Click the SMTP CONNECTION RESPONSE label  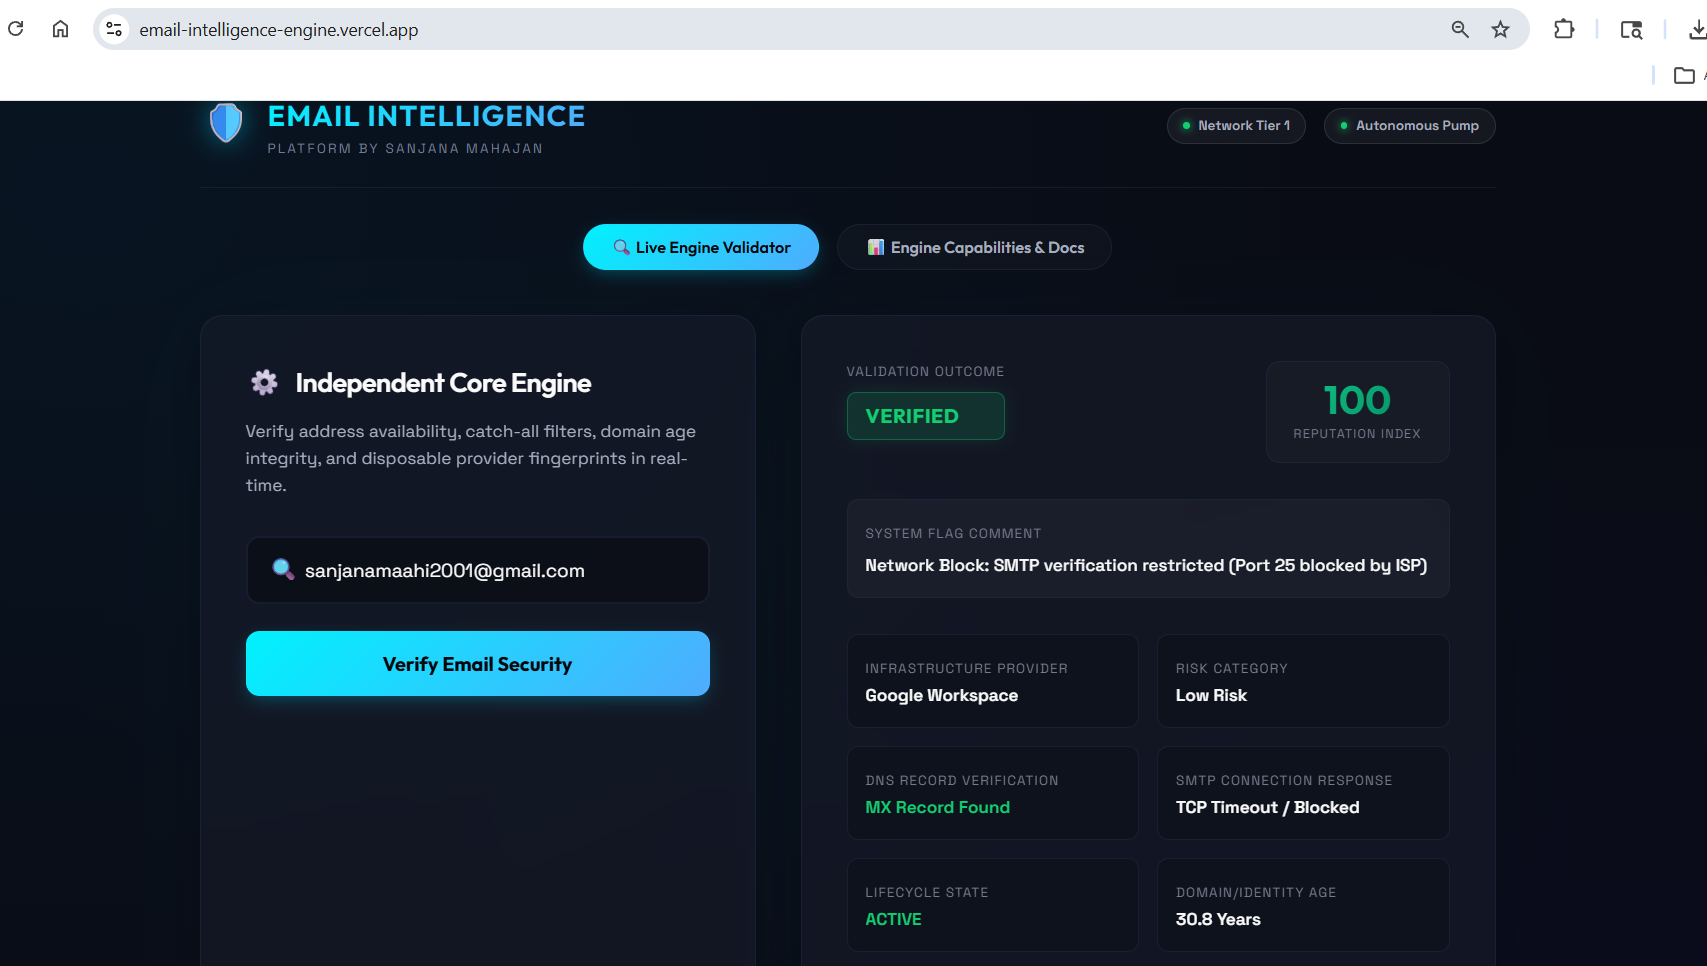(1284, 780)
